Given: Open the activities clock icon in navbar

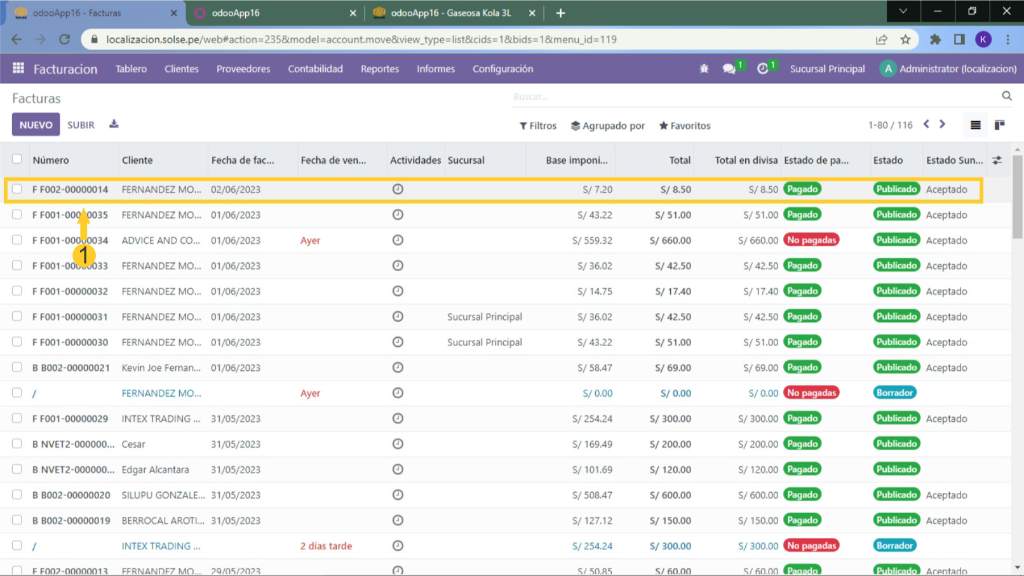Looking at the screenshot, I should pos(763,69).
